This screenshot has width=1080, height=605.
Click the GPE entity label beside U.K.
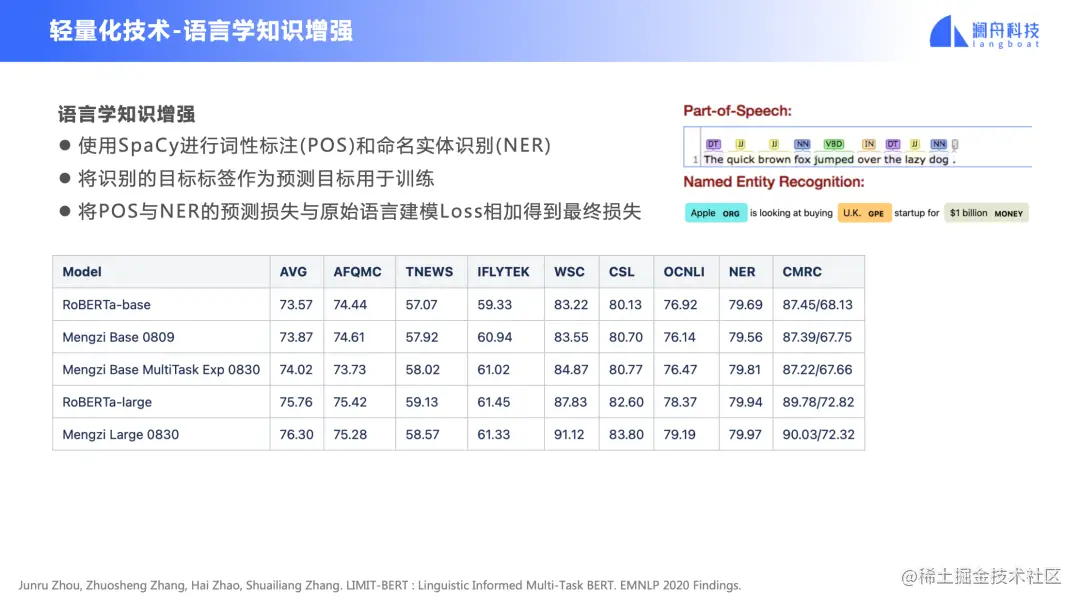[875, 214]
